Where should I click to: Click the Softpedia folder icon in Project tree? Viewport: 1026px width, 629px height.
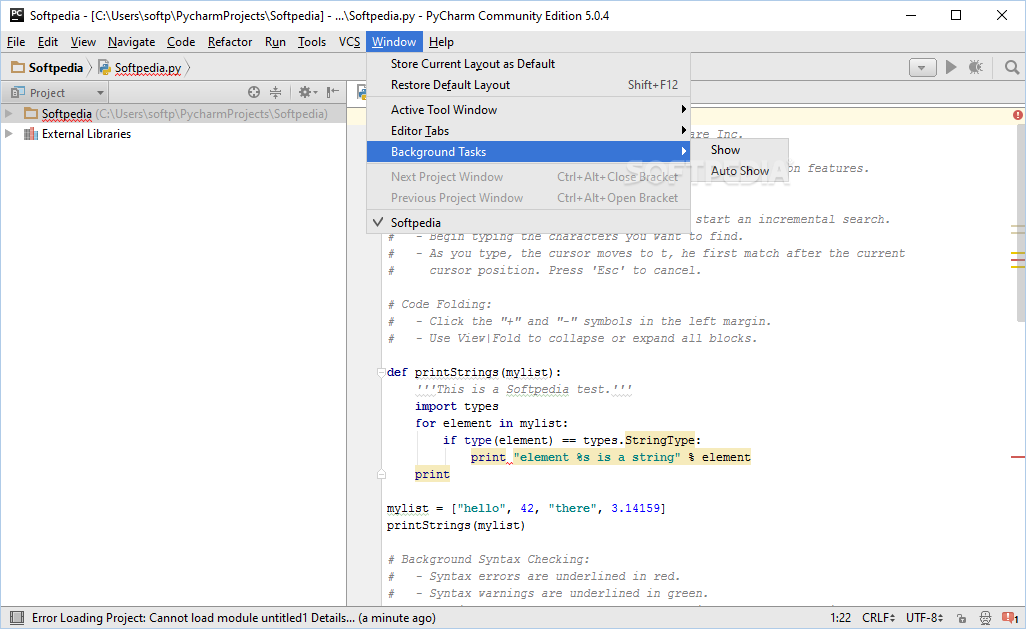31,113
